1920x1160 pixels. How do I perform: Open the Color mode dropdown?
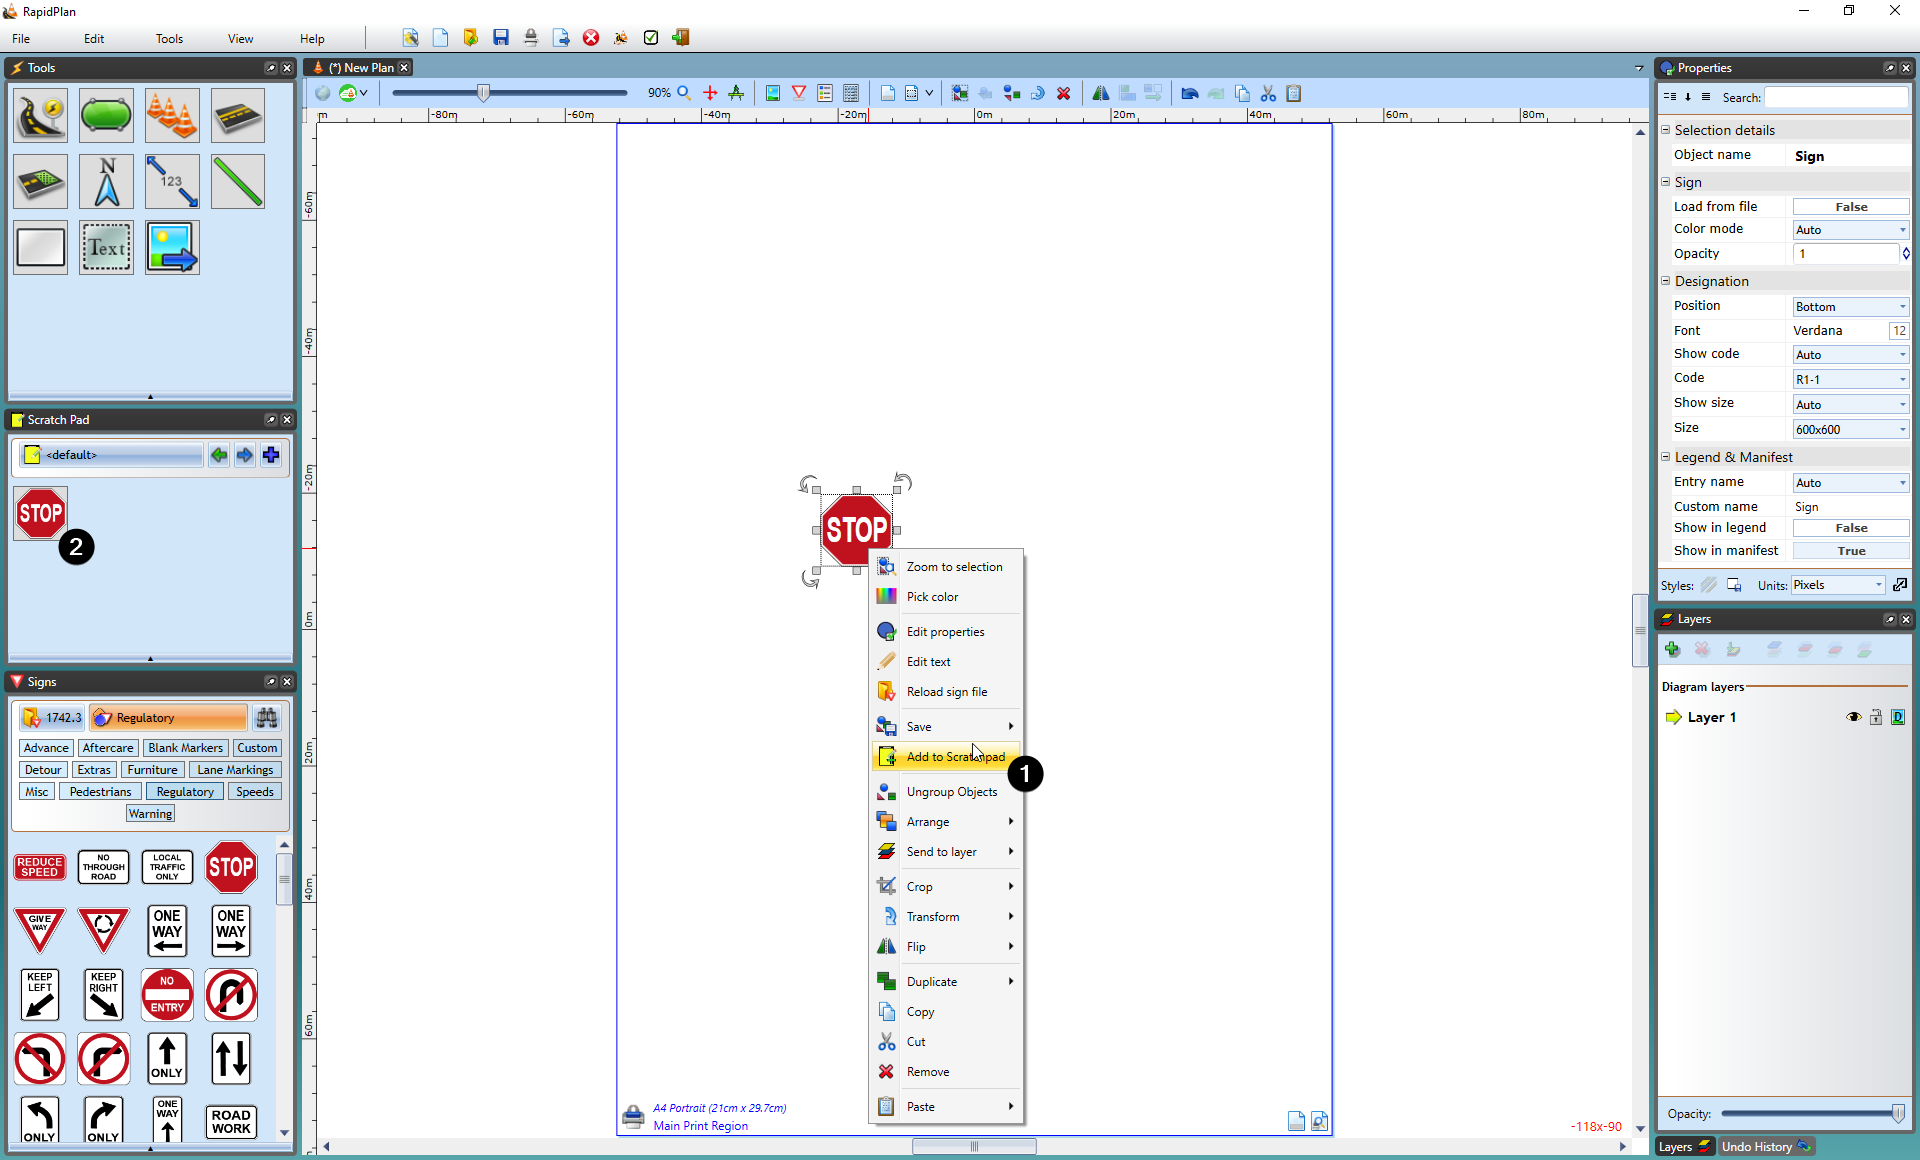point(1850,230)
